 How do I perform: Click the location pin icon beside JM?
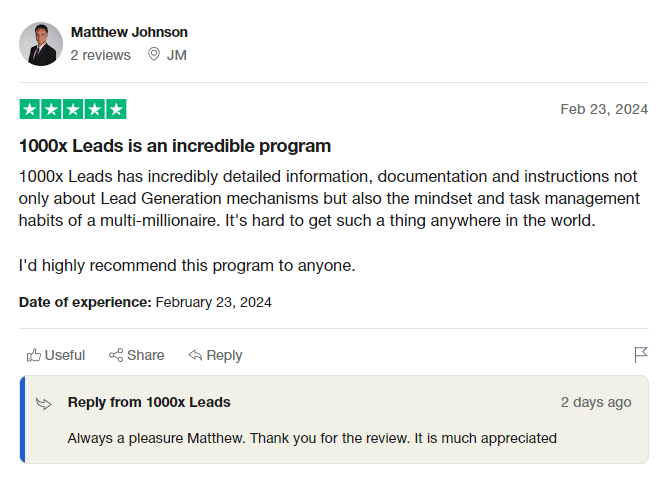[x=154, y=55]
